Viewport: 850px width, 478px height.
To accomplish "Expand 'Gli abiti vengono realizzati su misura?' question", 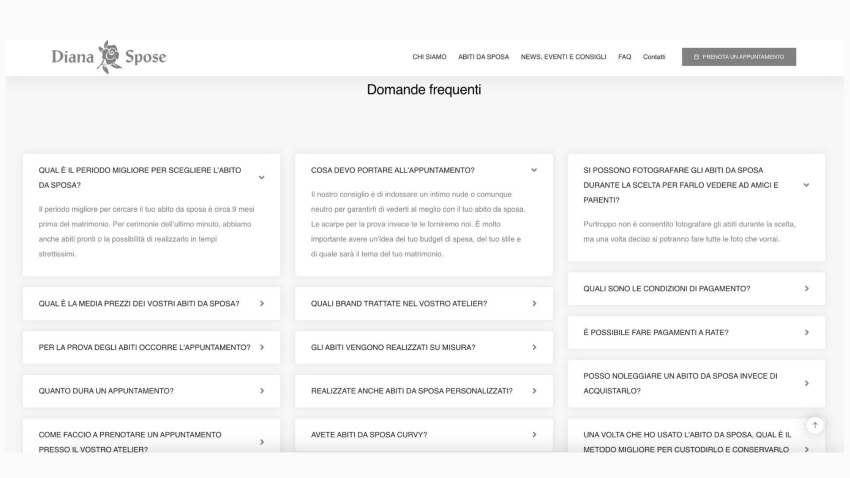I will (424, 347).
